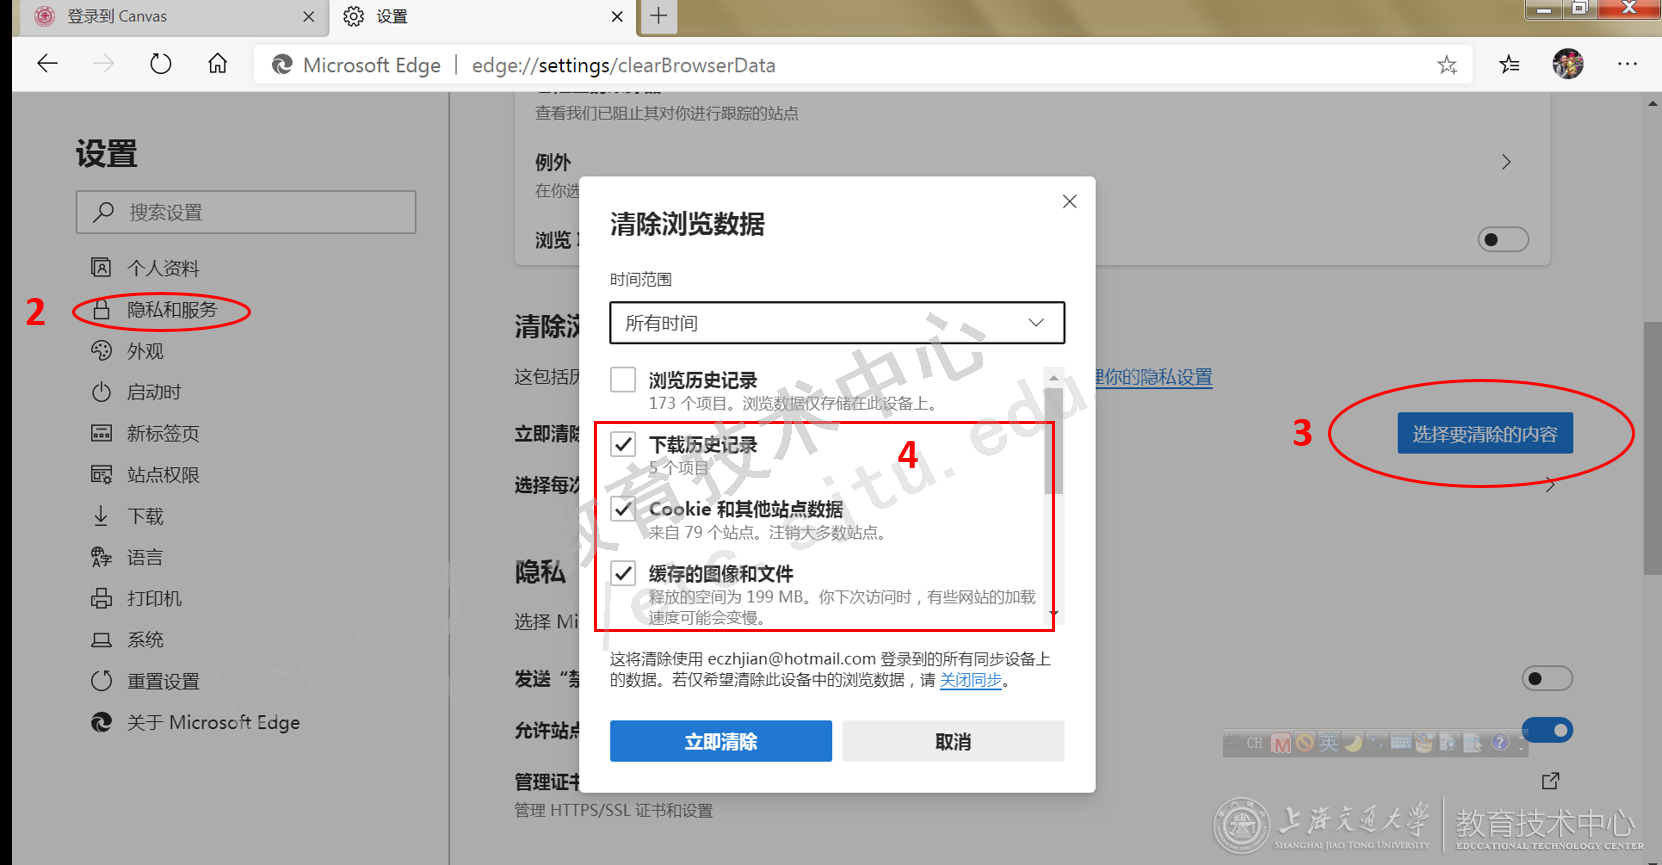Screen dimensions: 1662x865
Task: Open the Edge three-dot menu
Action: coord(1627,64)
